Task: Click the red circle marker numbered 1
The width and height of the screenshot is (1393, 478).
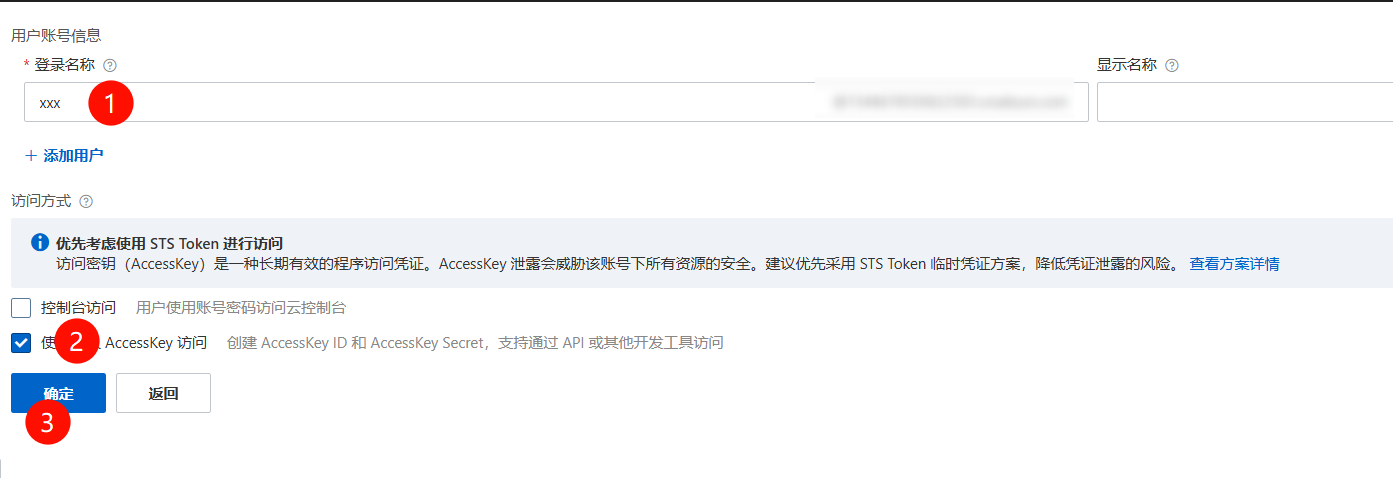Action: (110, 102)
